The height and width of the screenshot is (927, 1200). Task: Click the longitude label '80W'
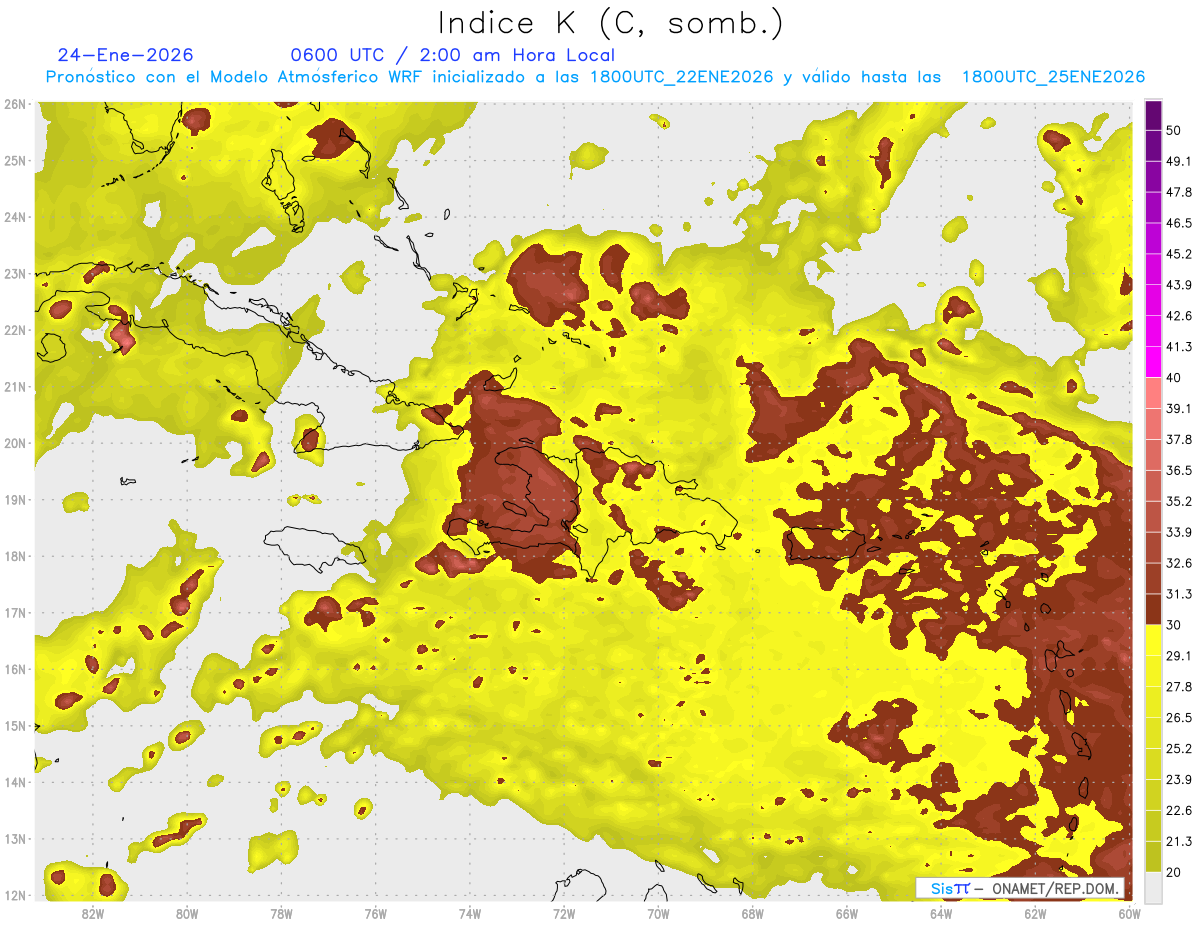pos(186,913)
